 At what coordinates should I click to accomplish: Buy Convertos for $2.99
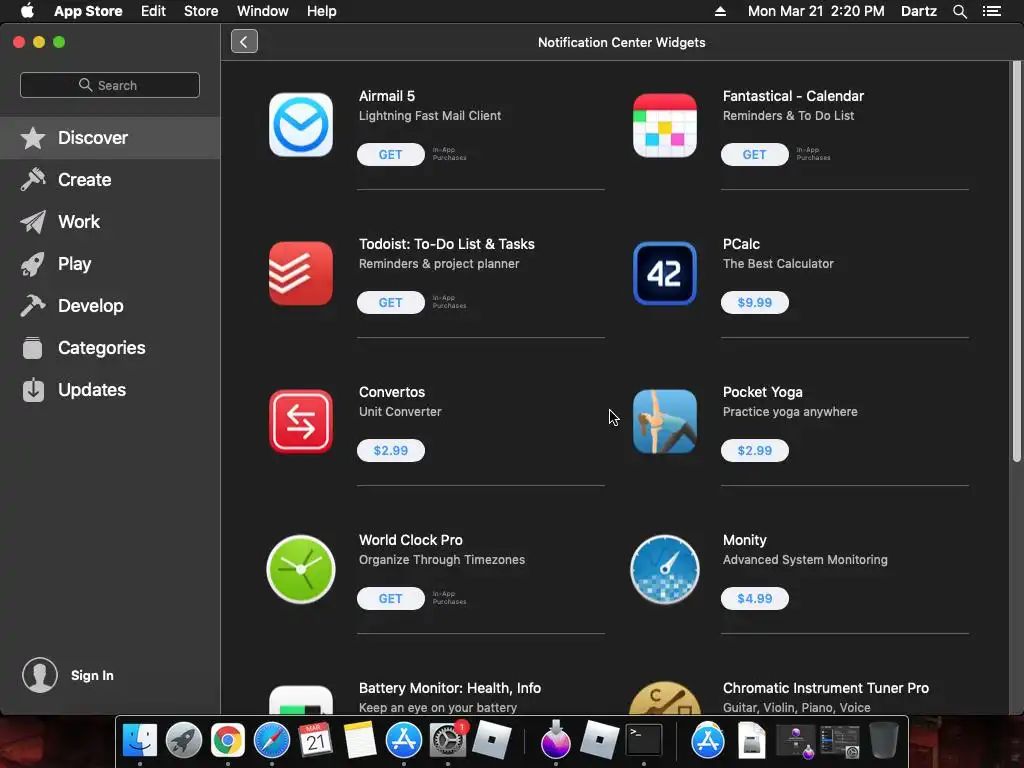tap(391, 451)
